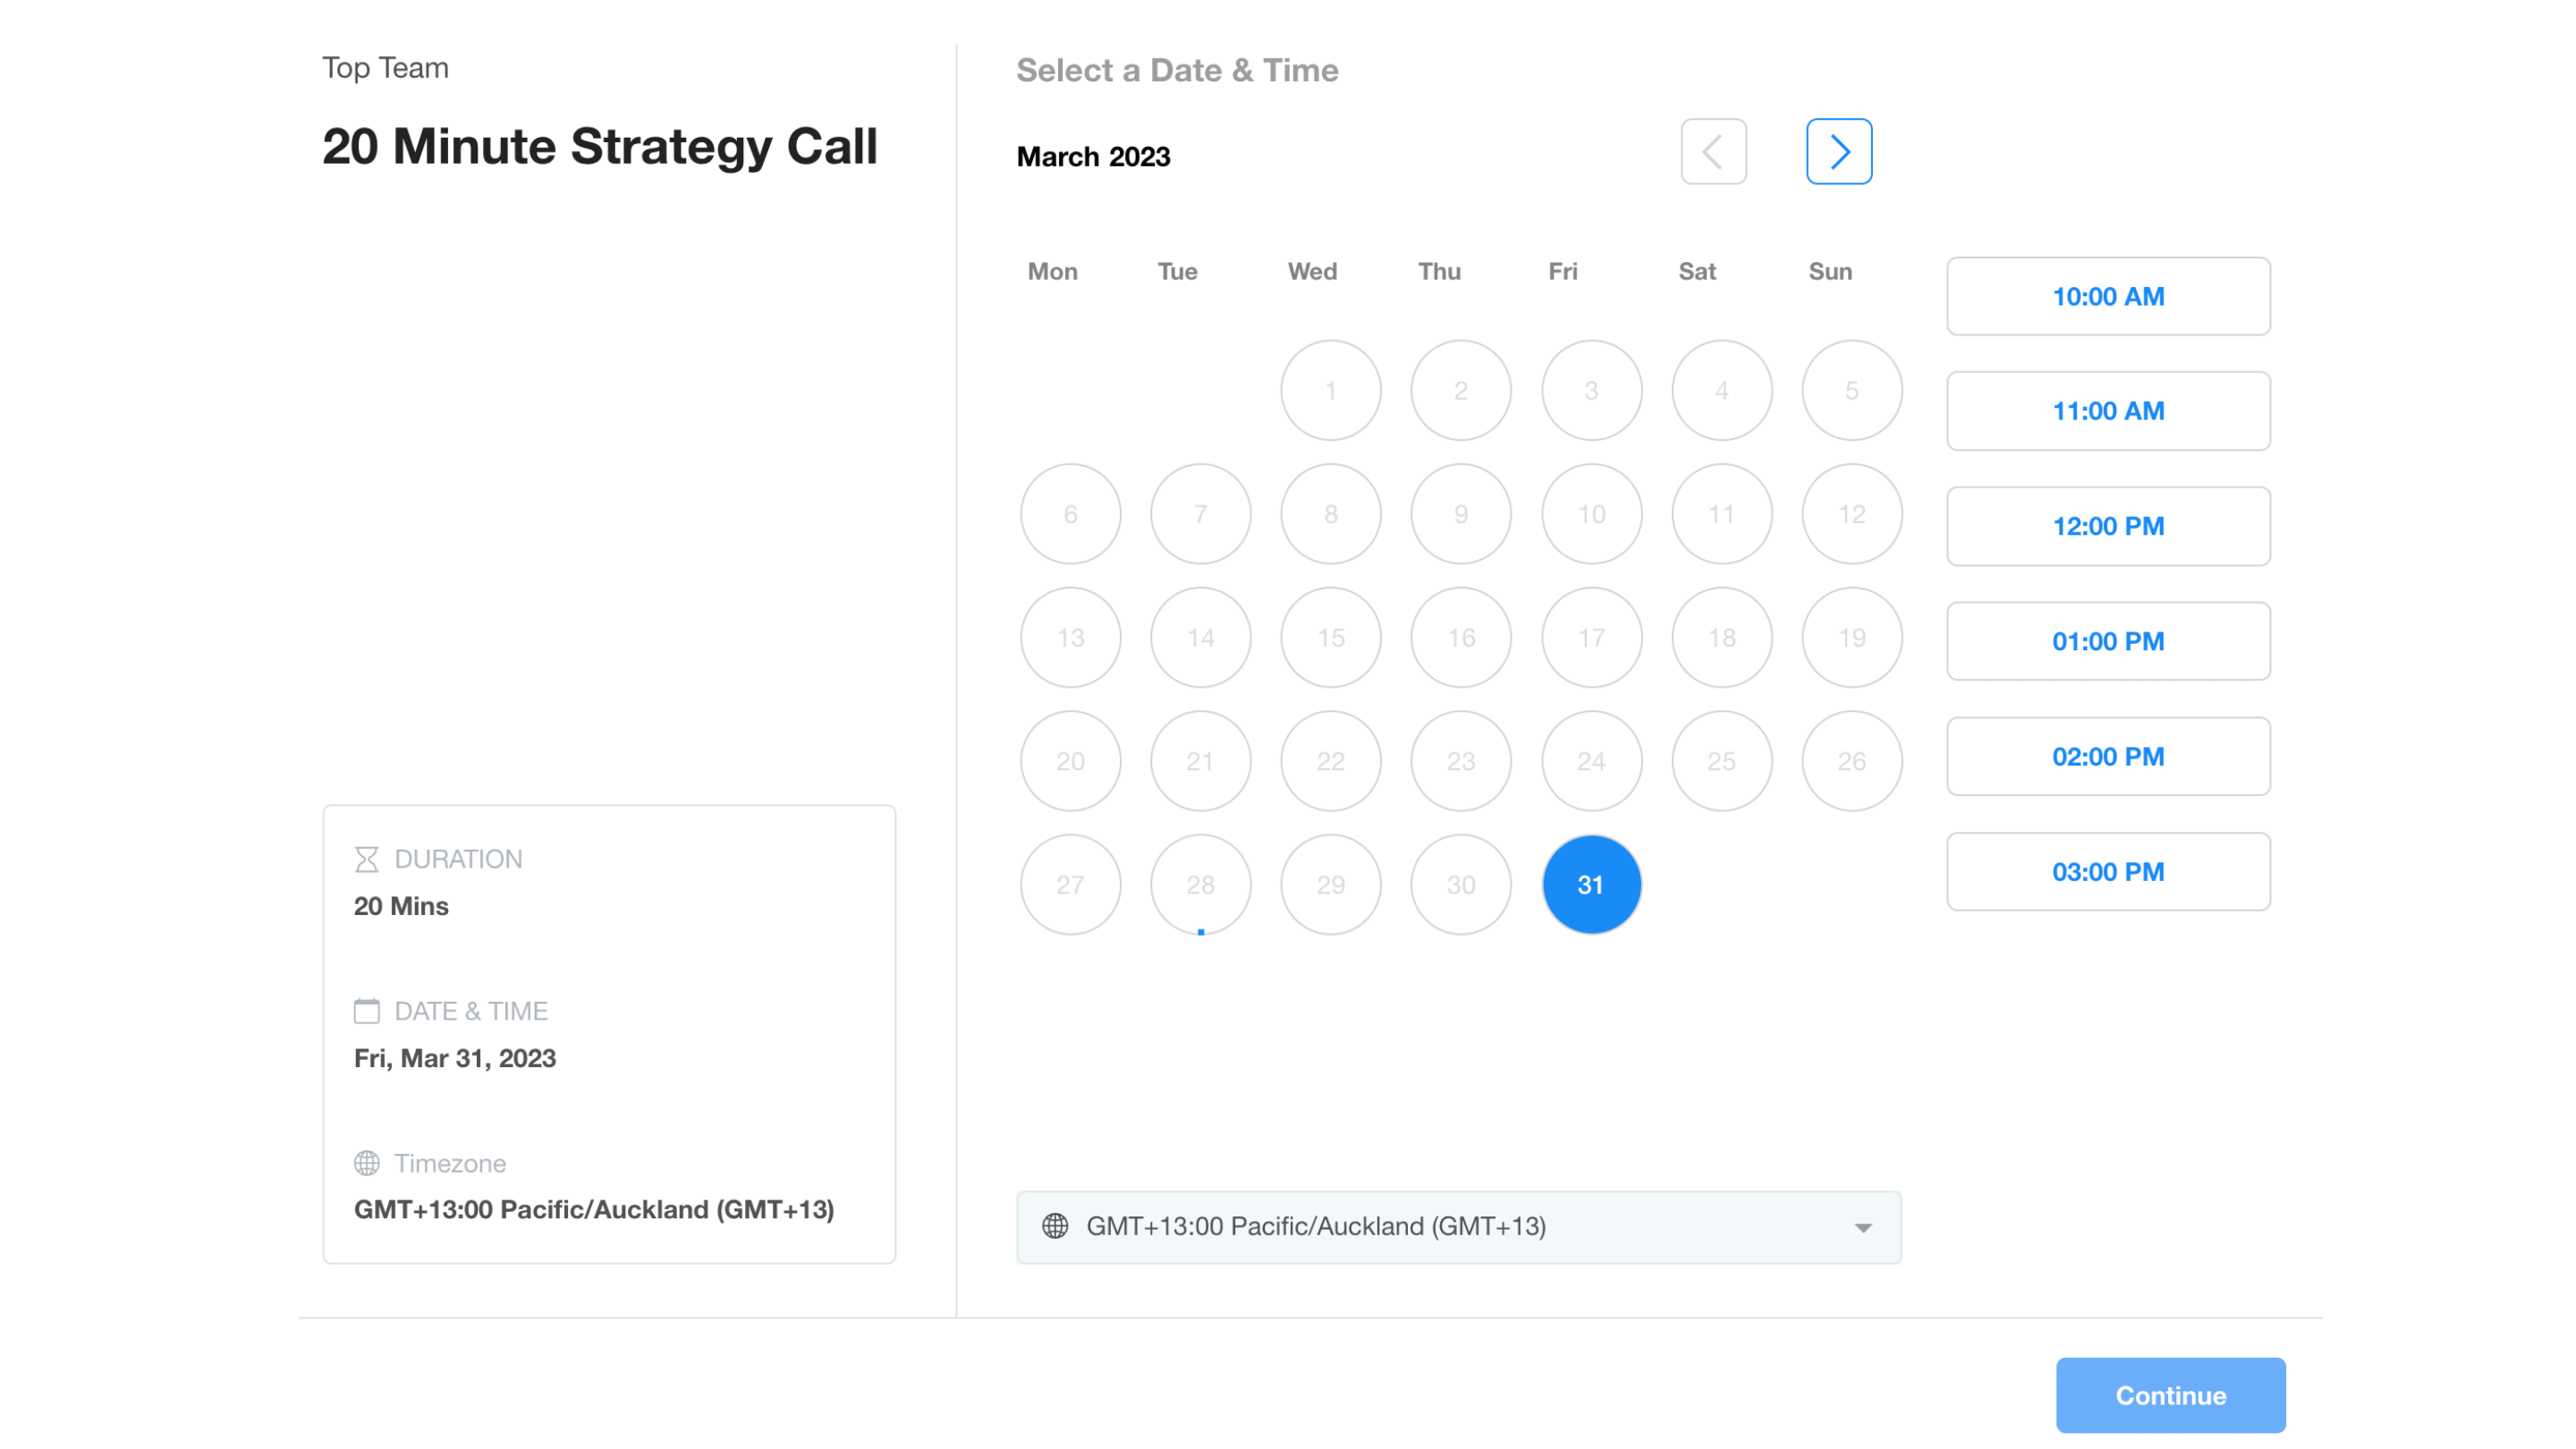Screen dimensions: 2576x1449
Task: Click date 11 in the calendar
Action: (x=1721, y=514)
